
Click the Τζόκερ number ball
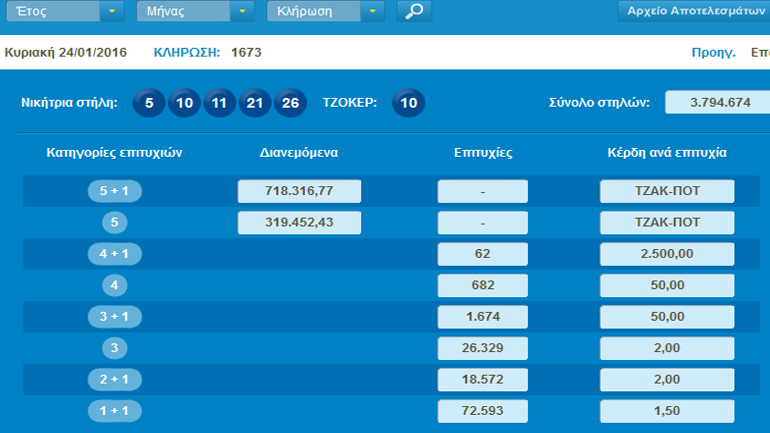point(409,103)
